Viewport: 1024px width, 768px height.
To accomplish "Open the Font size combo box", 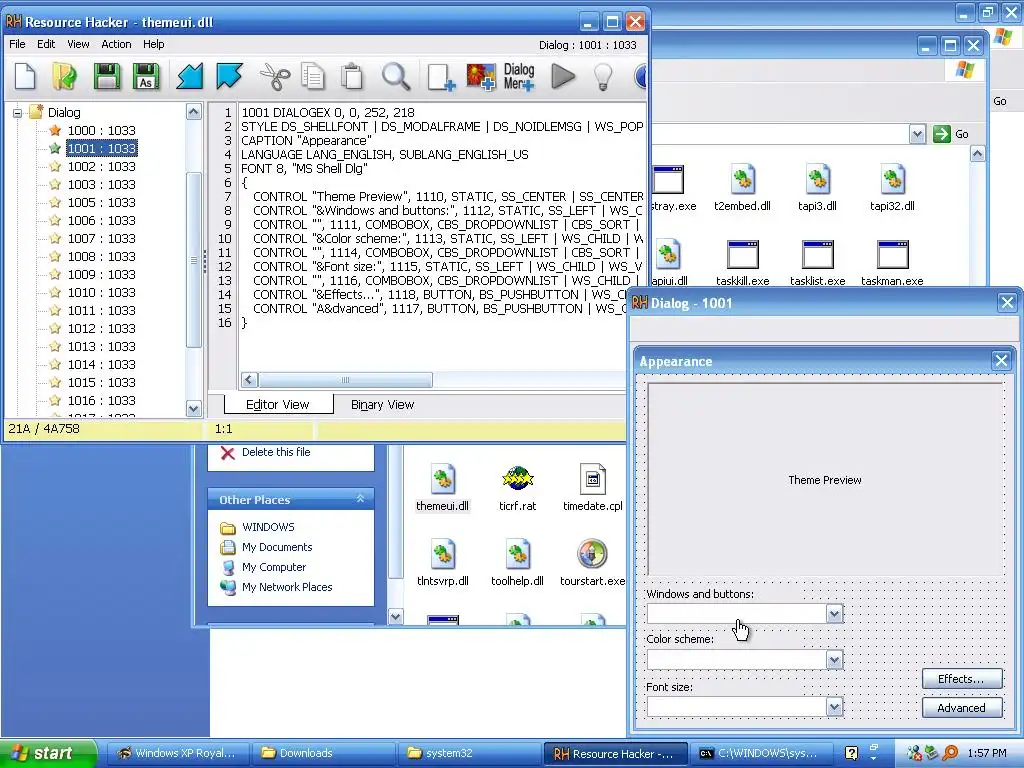I will pyautogui.click(x=834, y=707).
